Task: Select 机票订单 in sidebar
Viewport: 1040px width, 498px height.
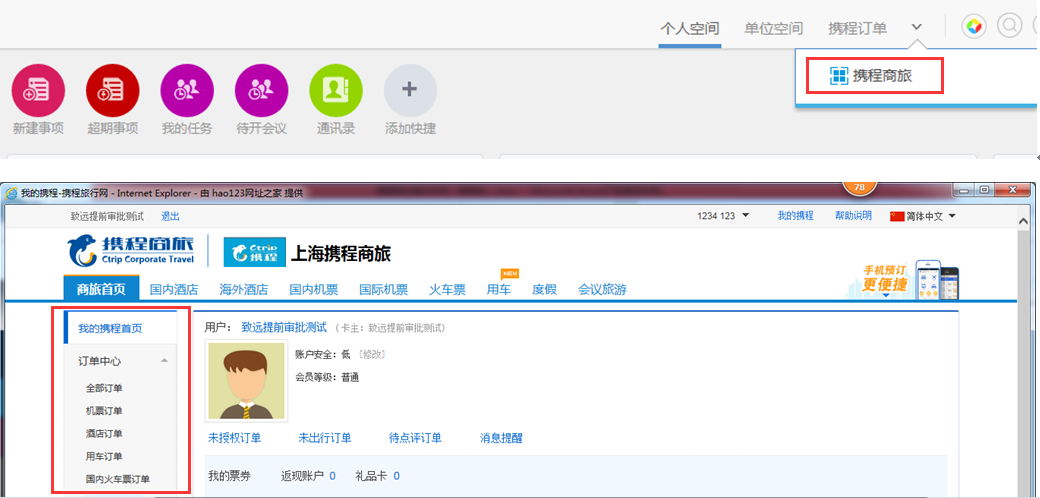Action: pyautogui.click(x=104, y=410)
